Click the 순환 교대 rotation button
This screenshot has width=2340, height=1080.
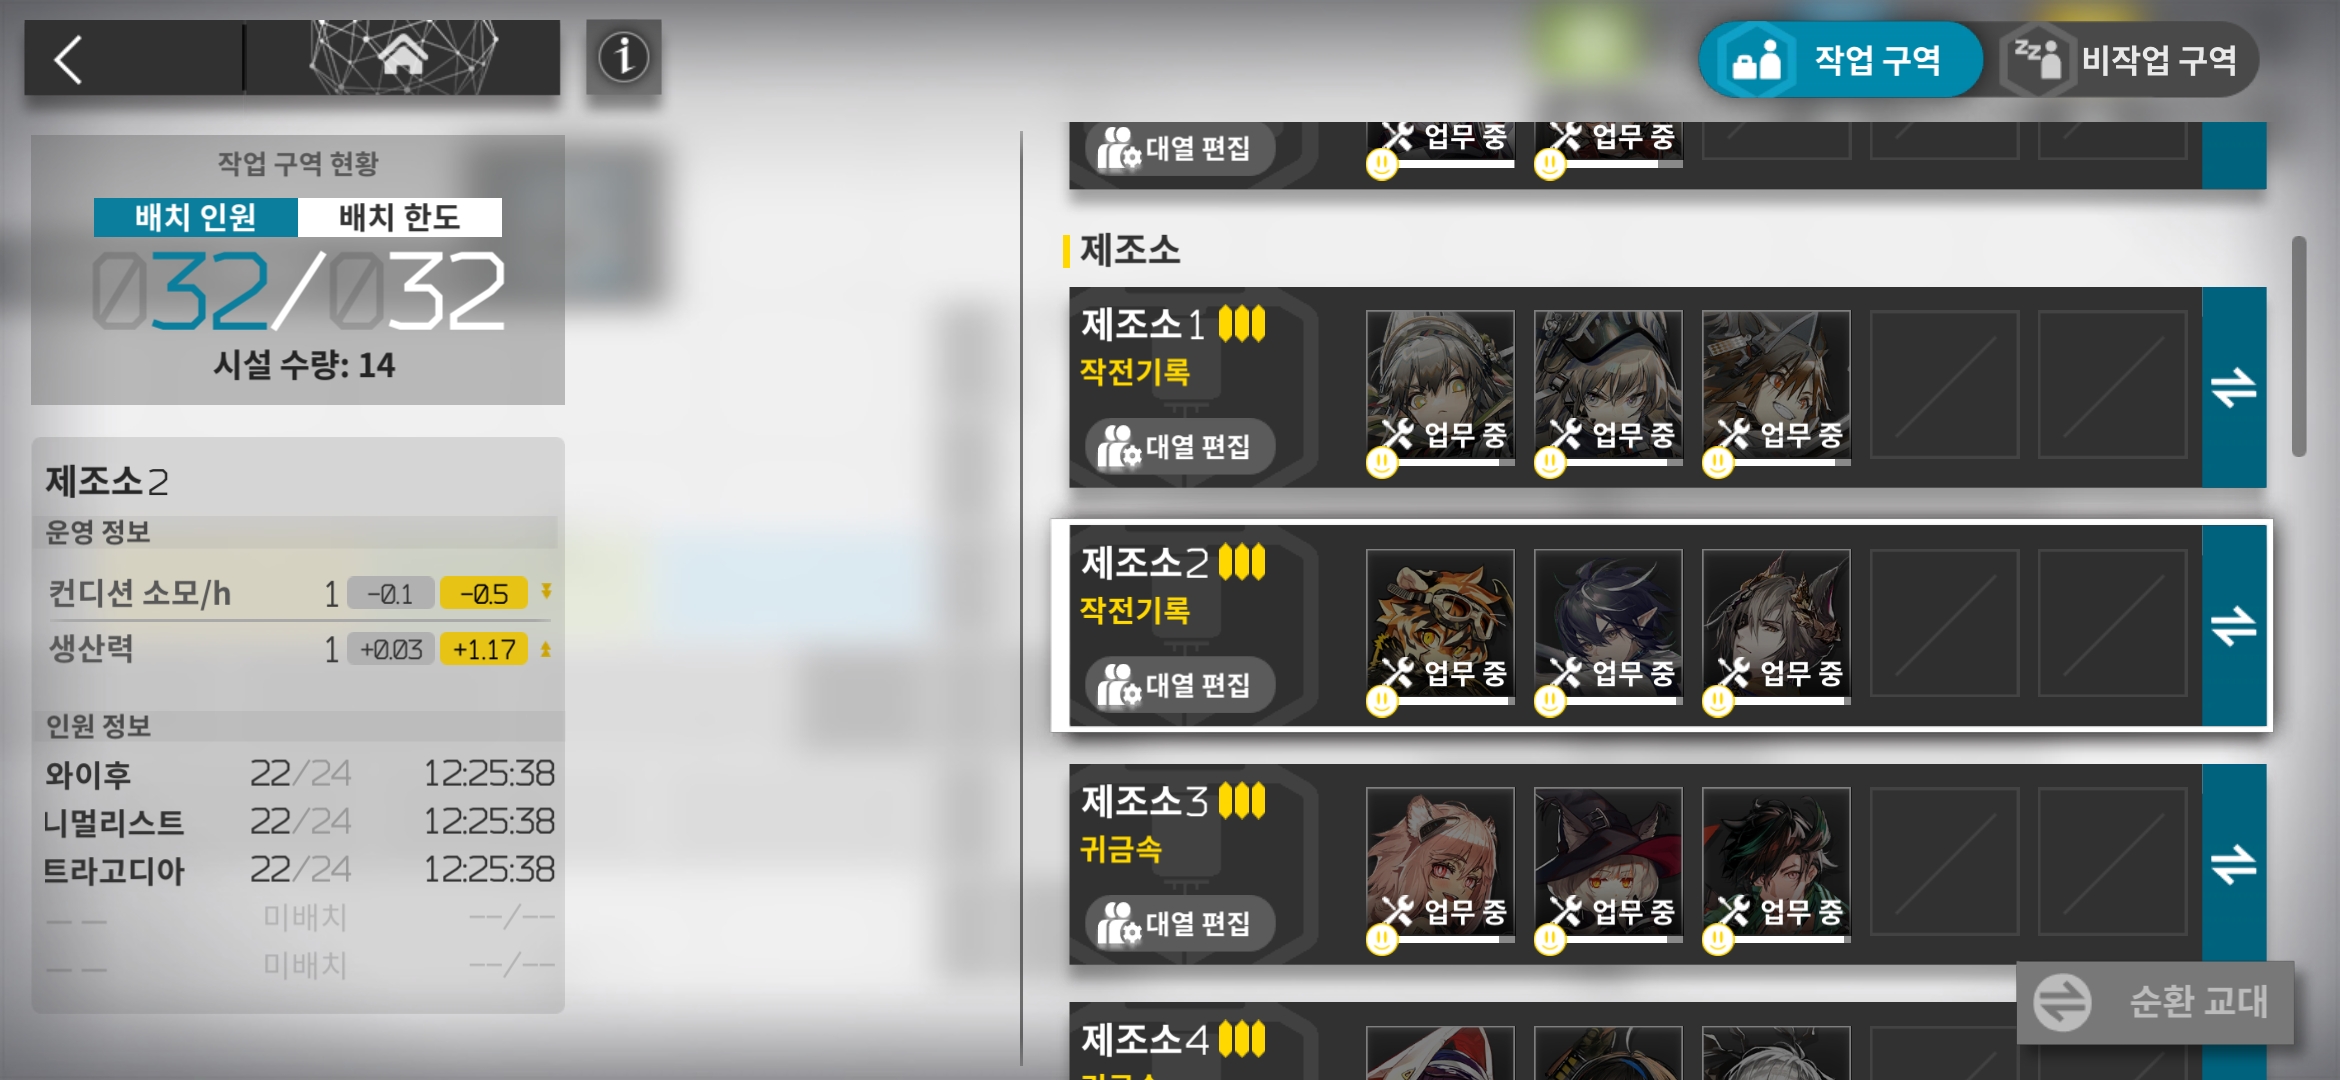click(x=2155, y=1002)
